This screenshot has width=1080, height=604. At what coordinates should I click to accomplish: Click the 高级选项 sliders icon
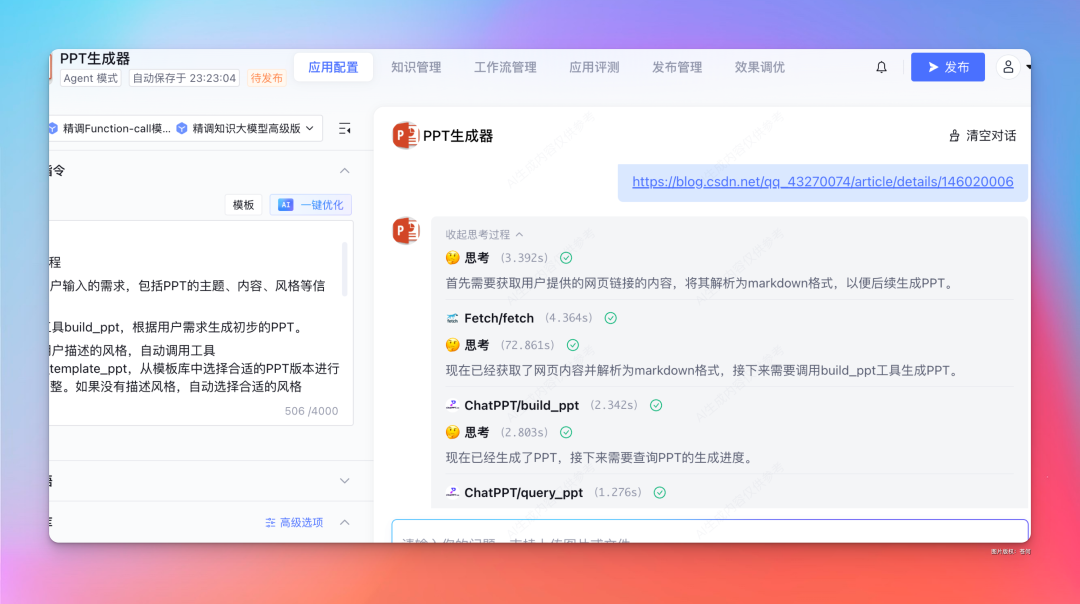click(x=270, y=523)
